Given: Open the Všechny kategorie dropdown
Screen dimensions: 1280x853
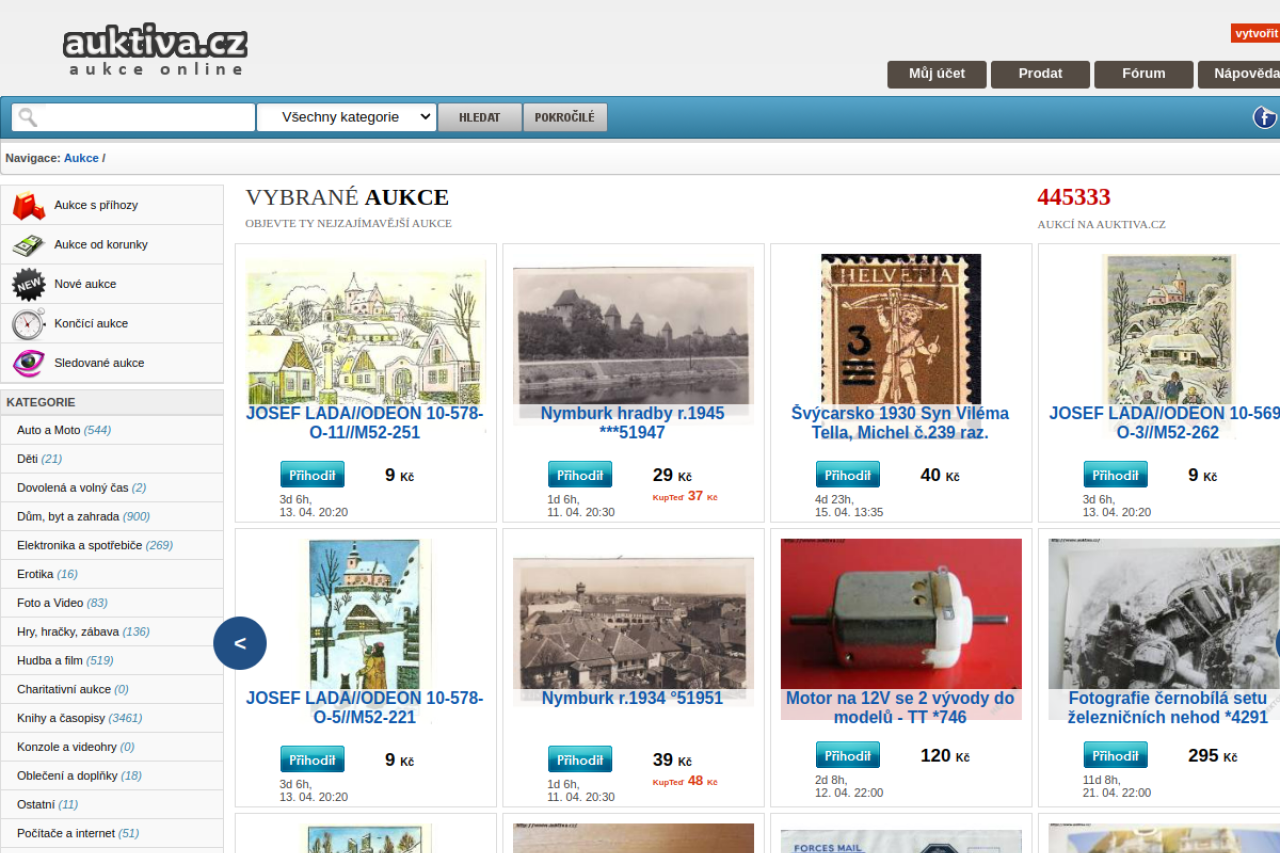Looking at the screenshot, I should pyautogui.click(x=346, y=117).
